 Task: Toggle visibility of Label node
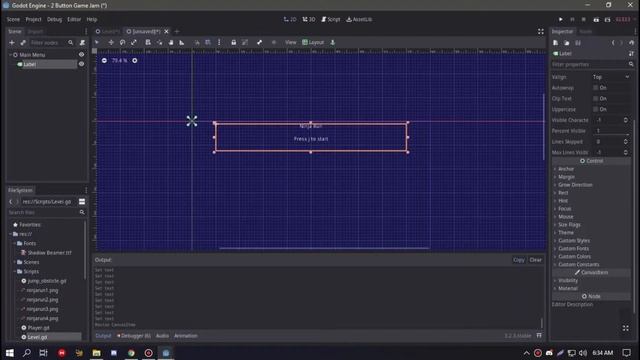[x=81, y=64]
